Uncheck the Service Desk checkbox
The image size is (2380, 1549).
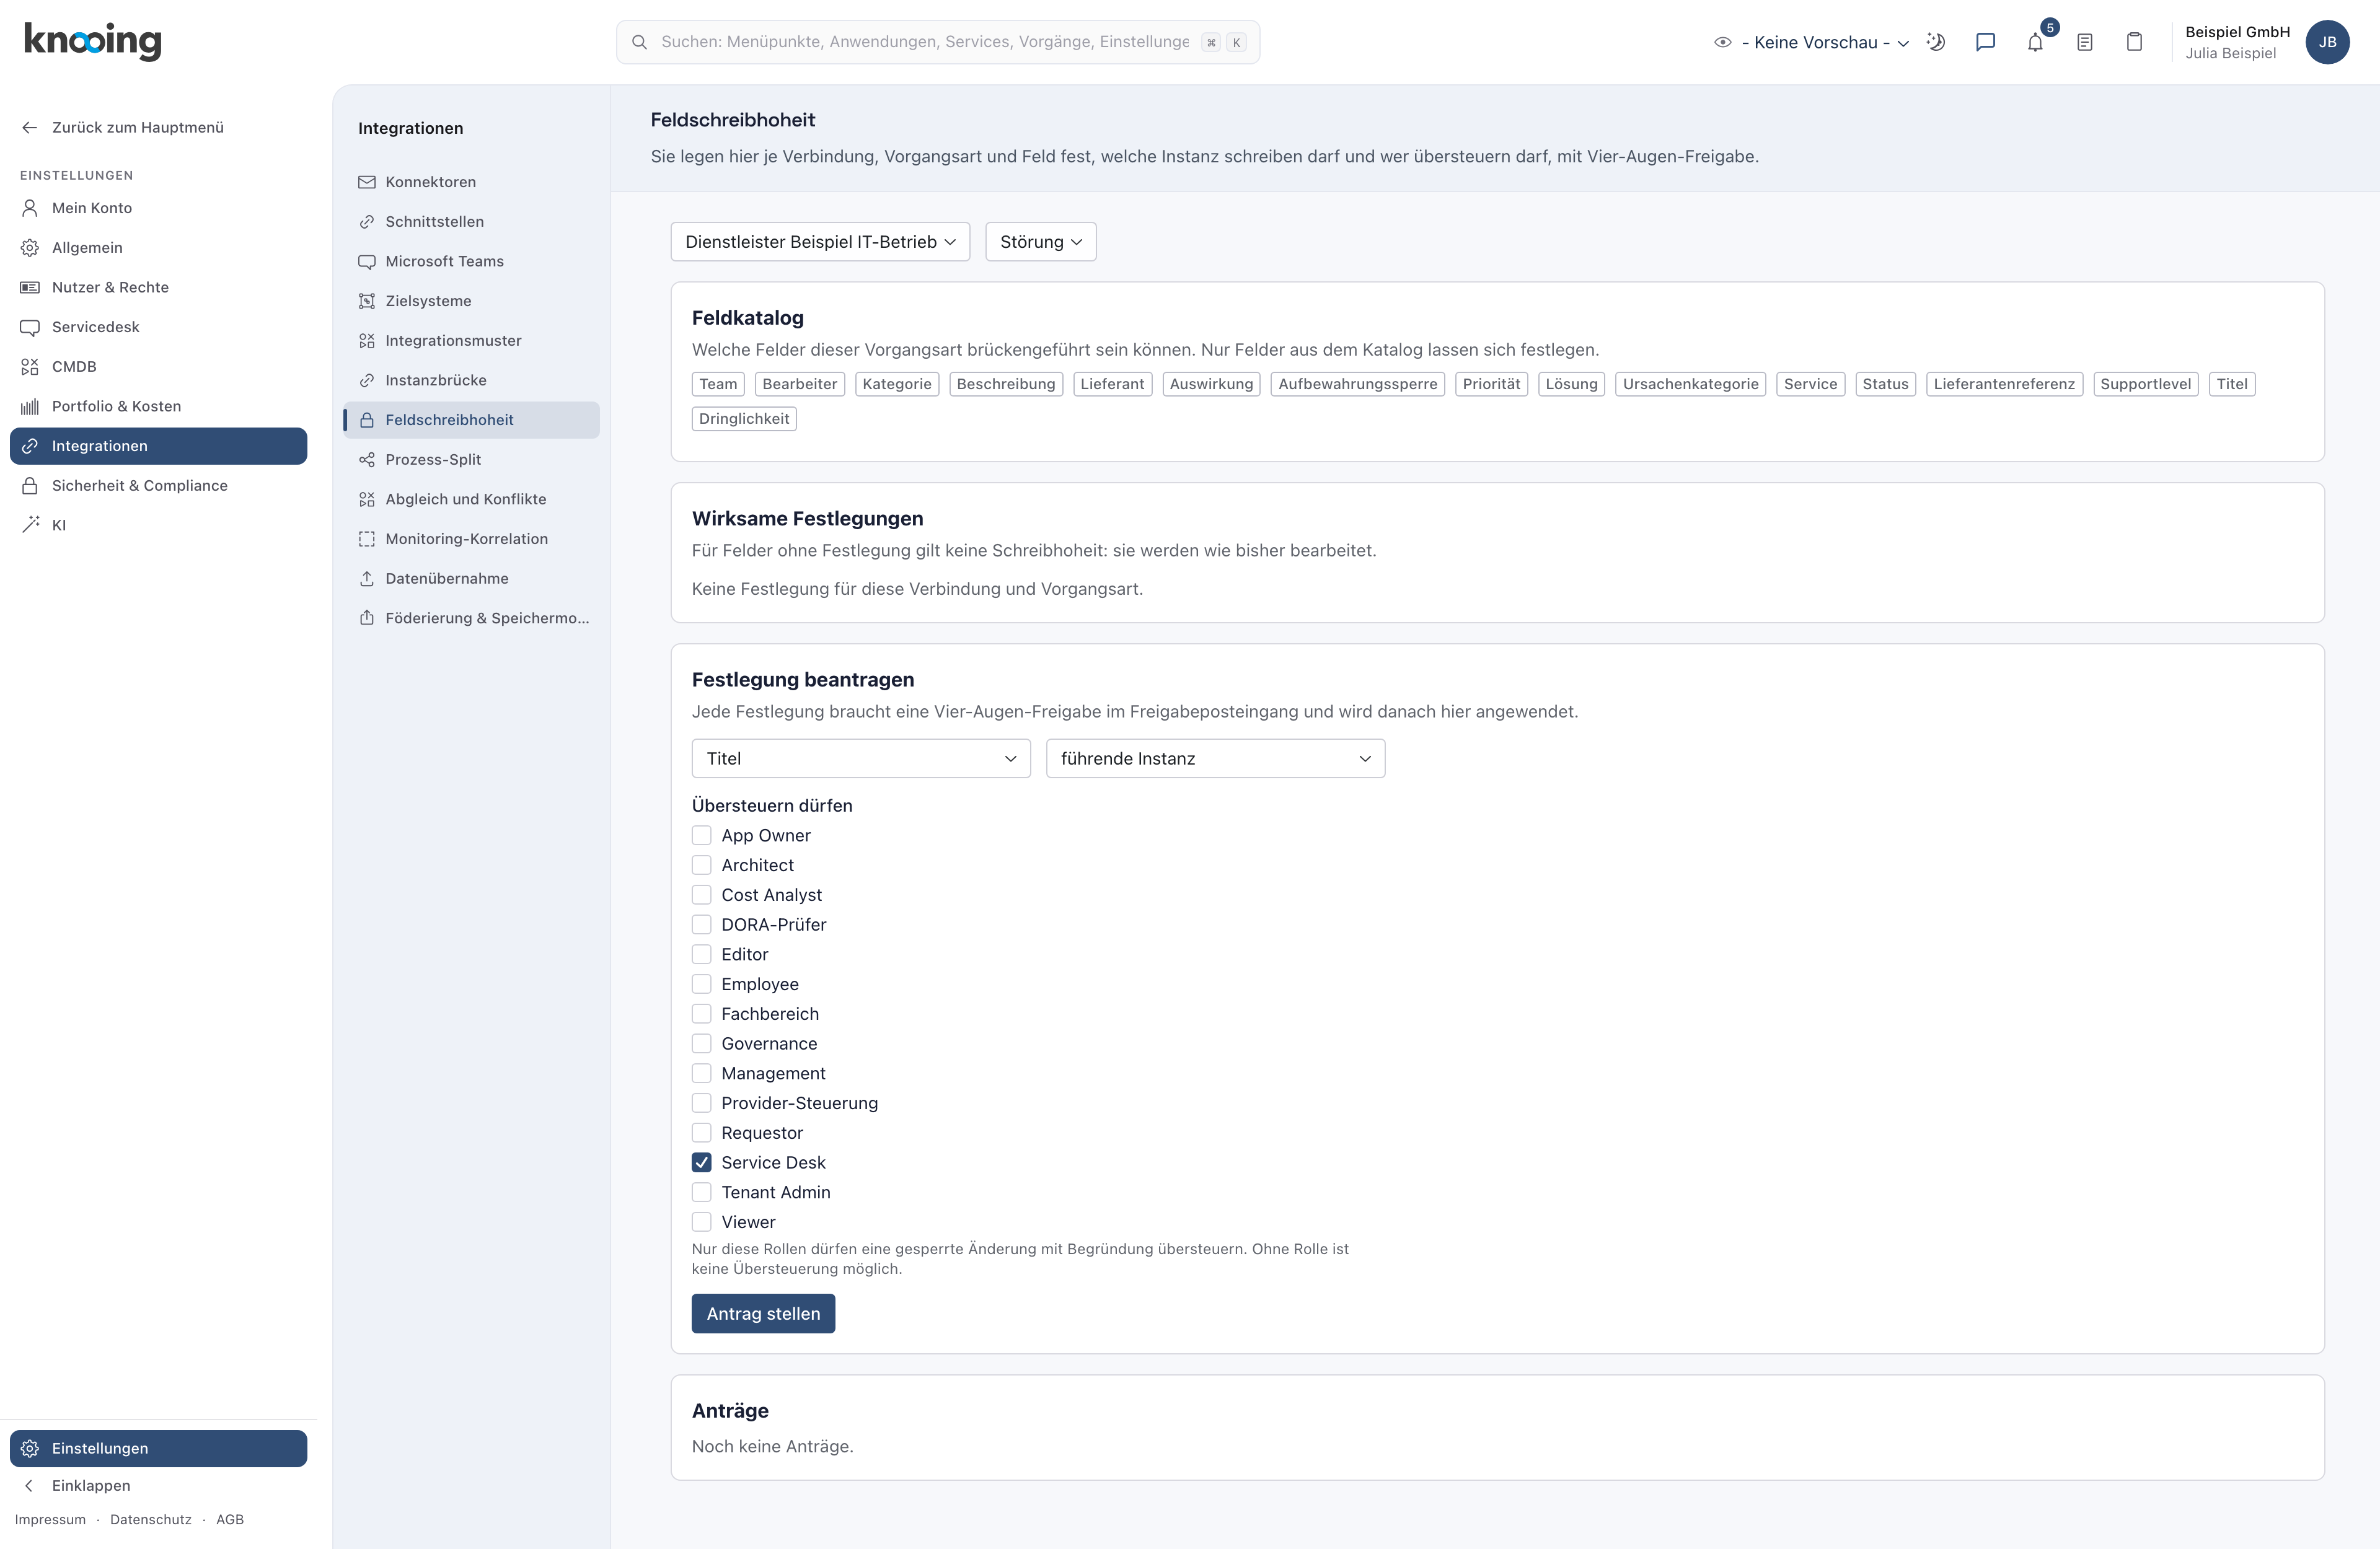[702, 1162]
